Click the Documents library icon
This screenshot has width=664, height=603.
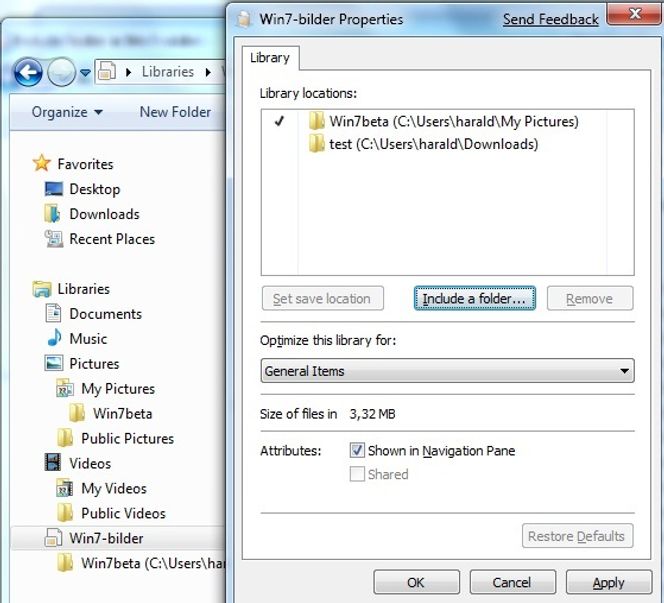coord(53,313)
